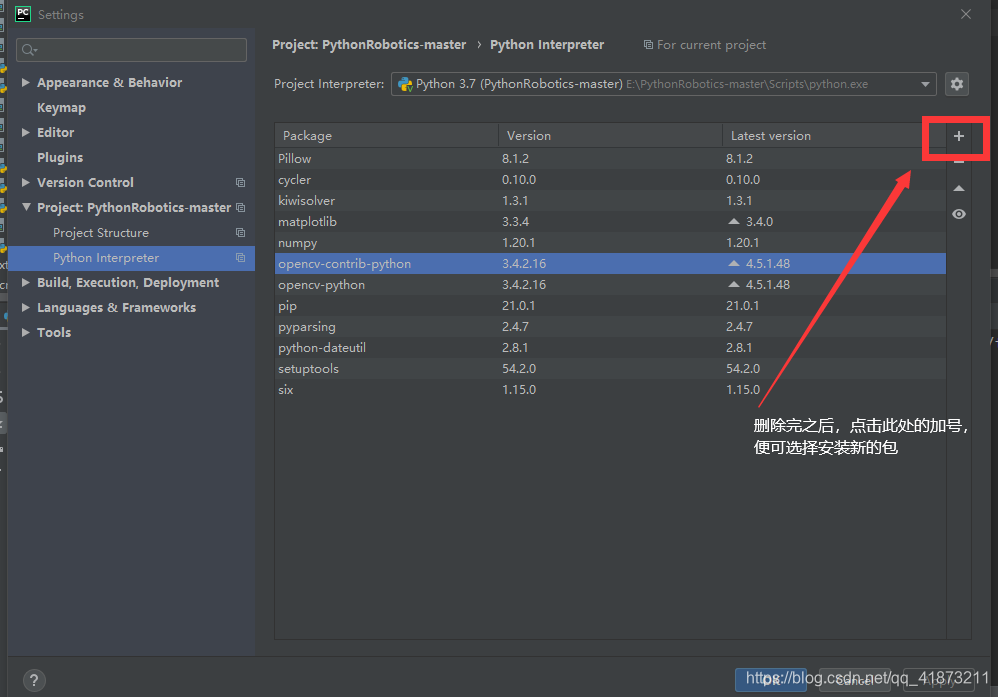This screenshot has height=697, width=998.
Task: Click the project-level icon beside Project Structure
Action: [240, 232]
